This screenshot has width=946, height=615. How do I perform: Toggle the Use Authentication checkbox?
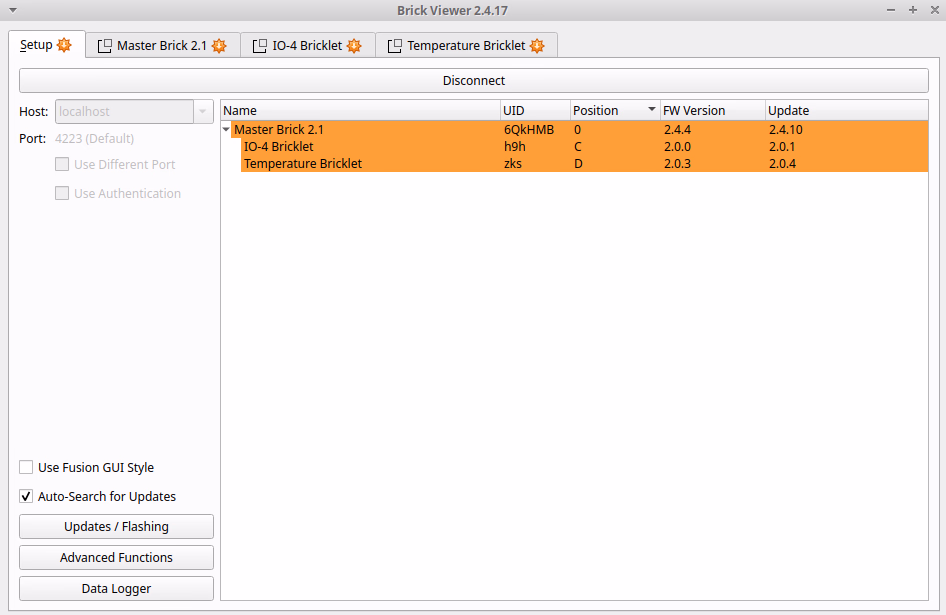point(62,193)
